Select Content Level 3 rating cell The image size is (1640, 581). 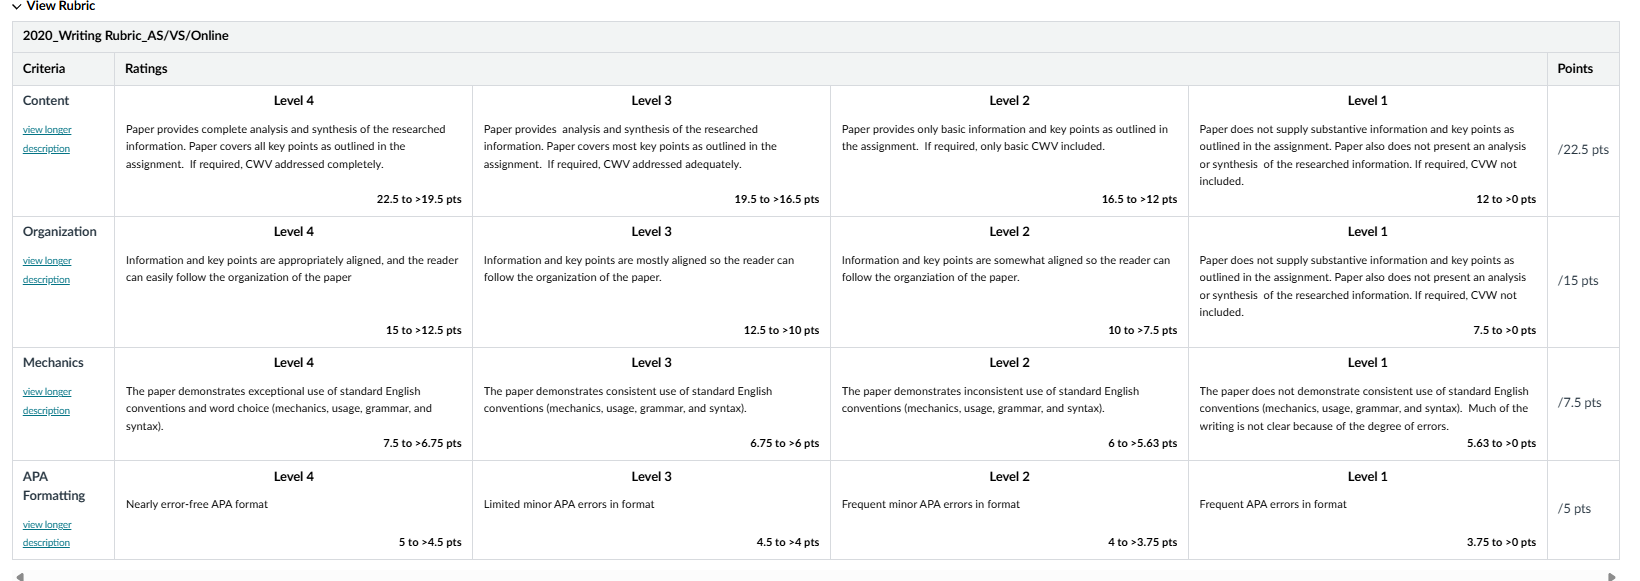tap(652, 151)
